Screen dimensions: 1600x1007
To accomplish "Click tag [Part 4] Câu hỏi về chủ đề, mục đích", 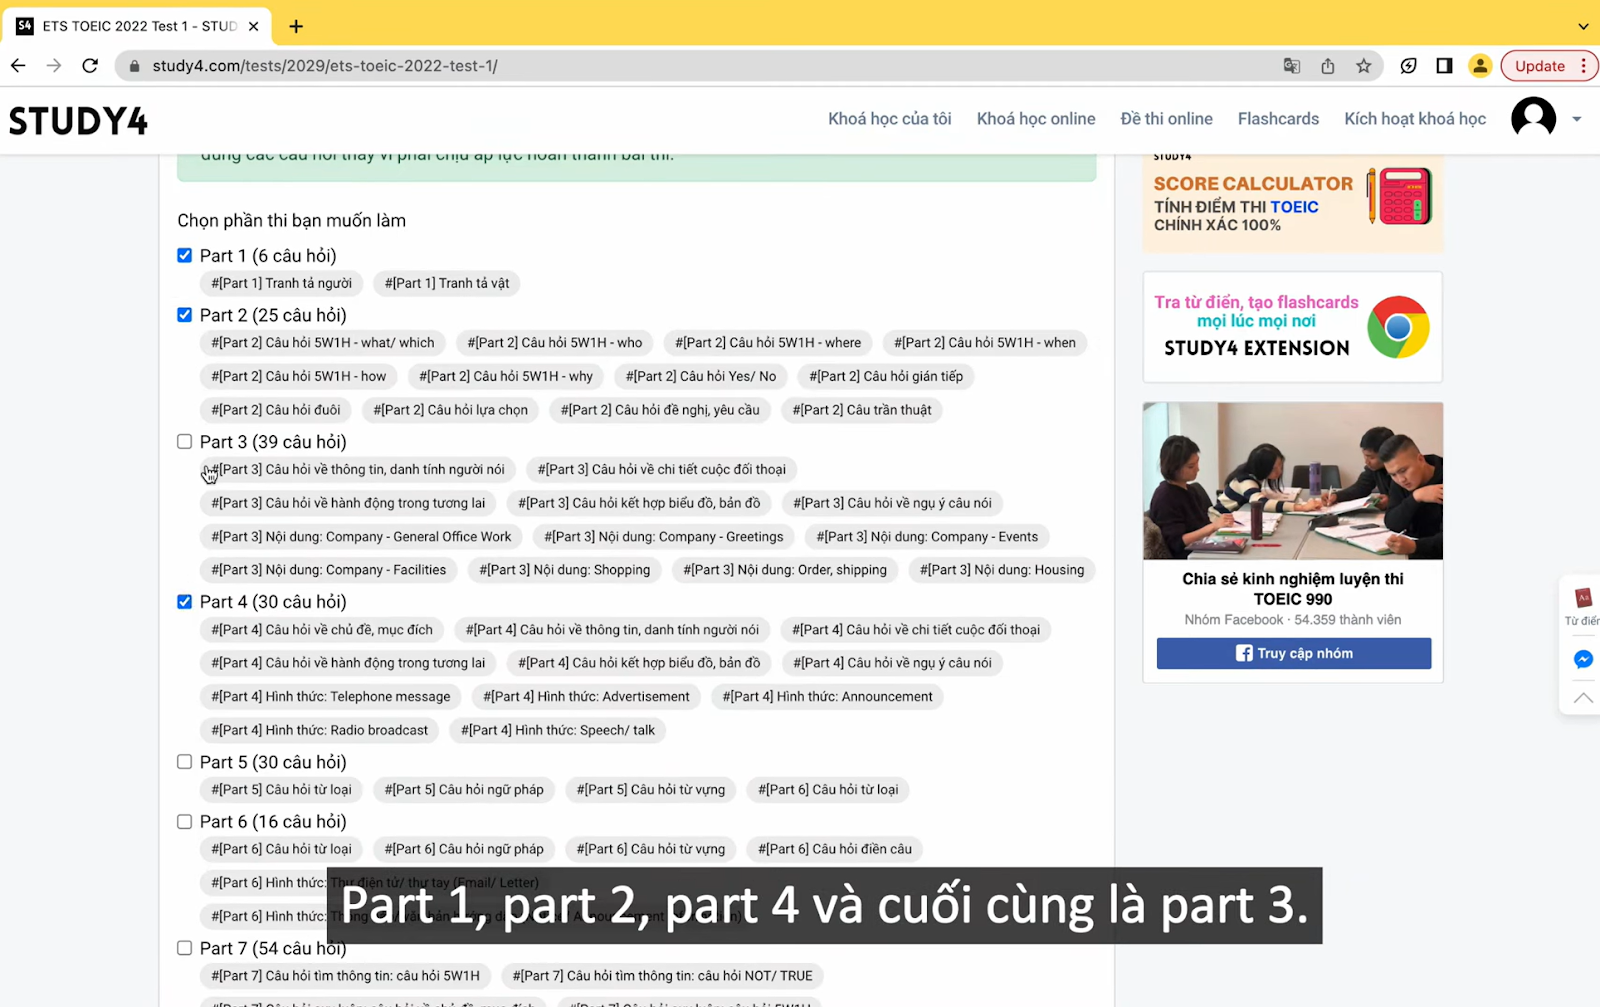I will coord(322,630).
